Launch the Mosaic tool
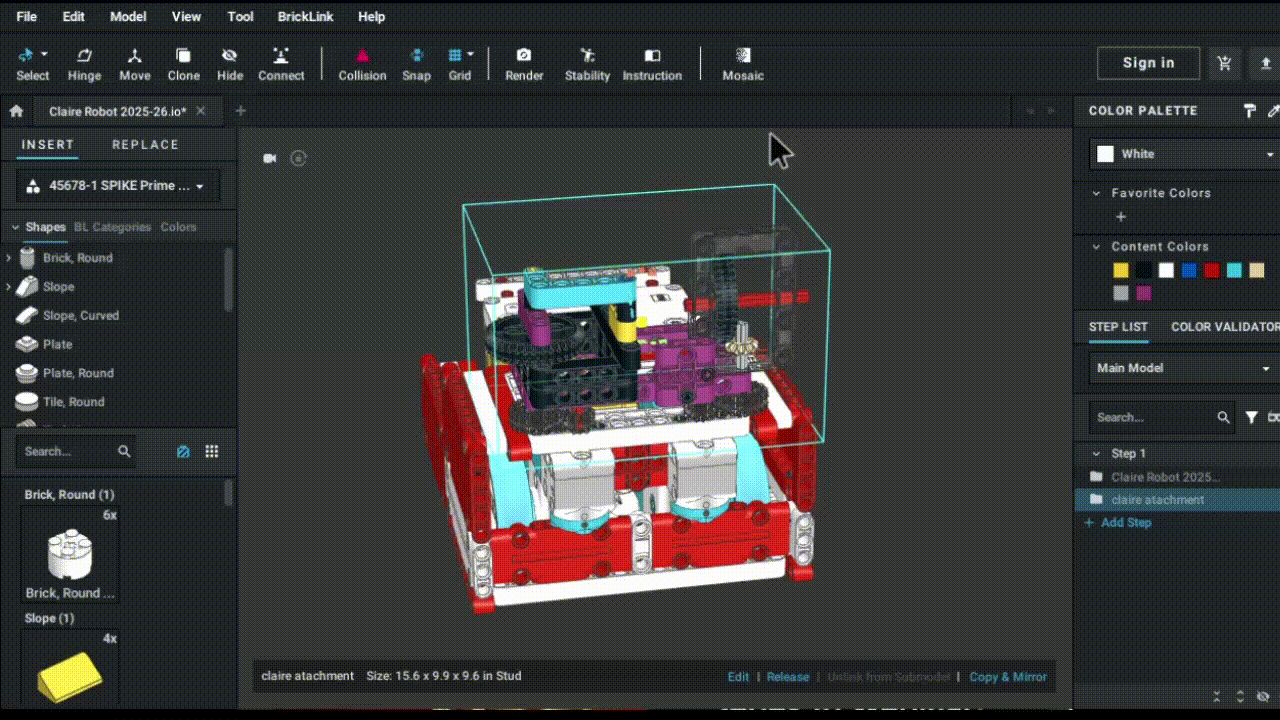Screen dimensions: 1280x720 [x=743, y=62]
